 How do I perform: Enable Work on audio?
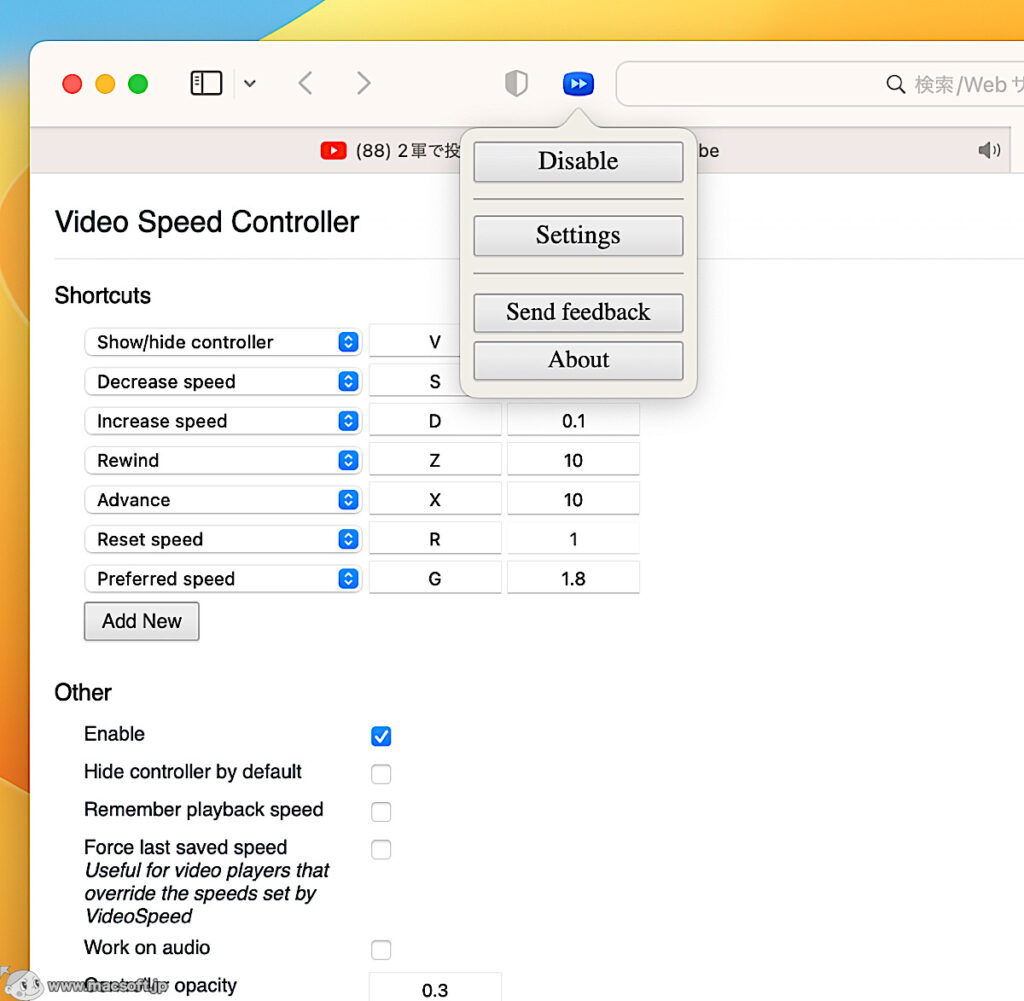[x=381, y=949]
